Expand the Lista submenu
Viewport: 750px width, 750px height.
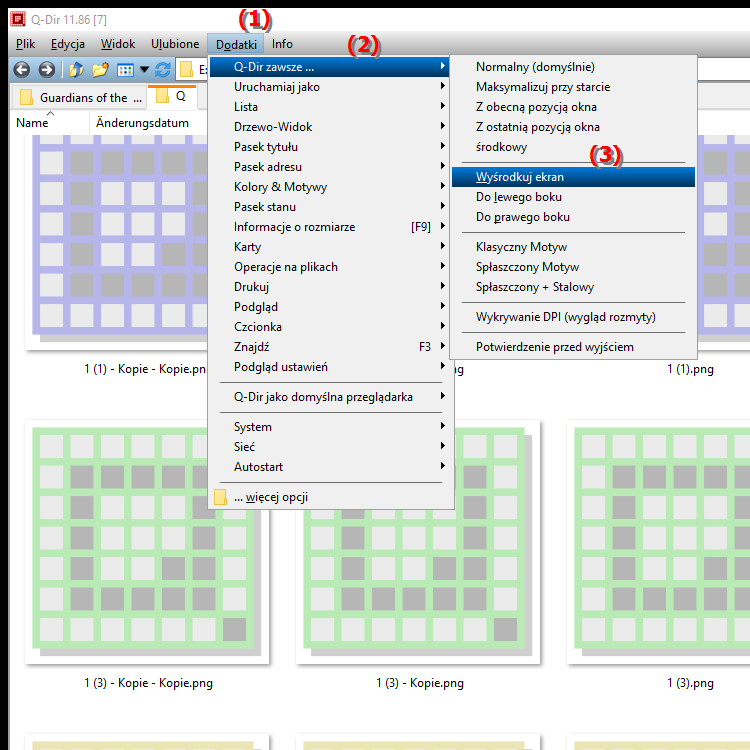(329, 107)
